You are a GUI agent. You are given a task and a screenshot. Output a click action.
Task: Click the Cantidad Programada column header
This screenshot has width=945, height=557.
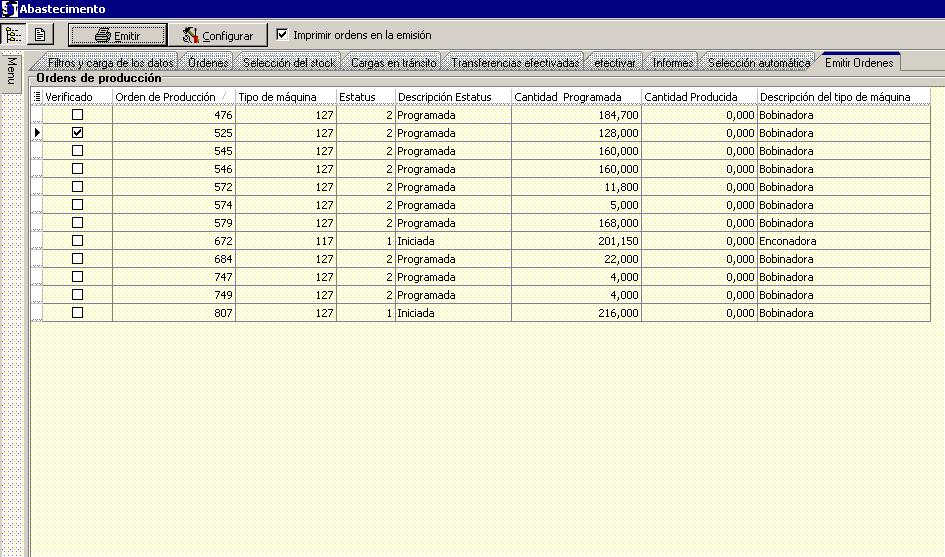tap(575, 97)
